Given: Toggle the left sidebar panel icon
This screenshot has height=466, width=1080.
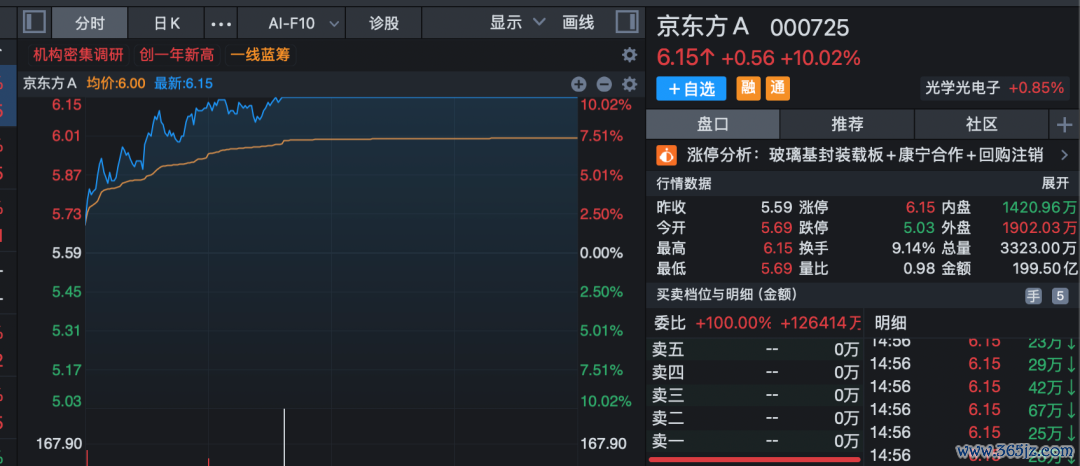Looking at the screenshot, I should coord(34,23).
